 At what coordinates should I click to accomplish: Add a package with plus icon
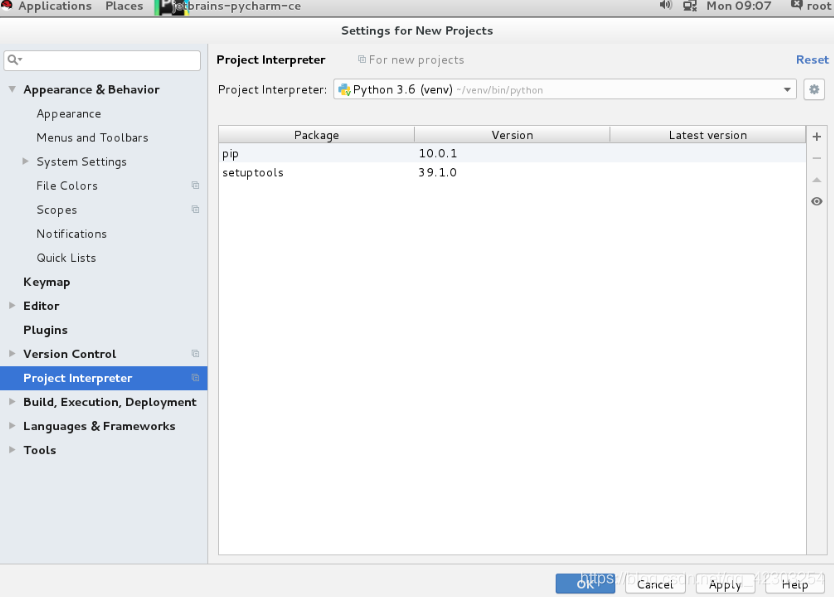point(816,137)
